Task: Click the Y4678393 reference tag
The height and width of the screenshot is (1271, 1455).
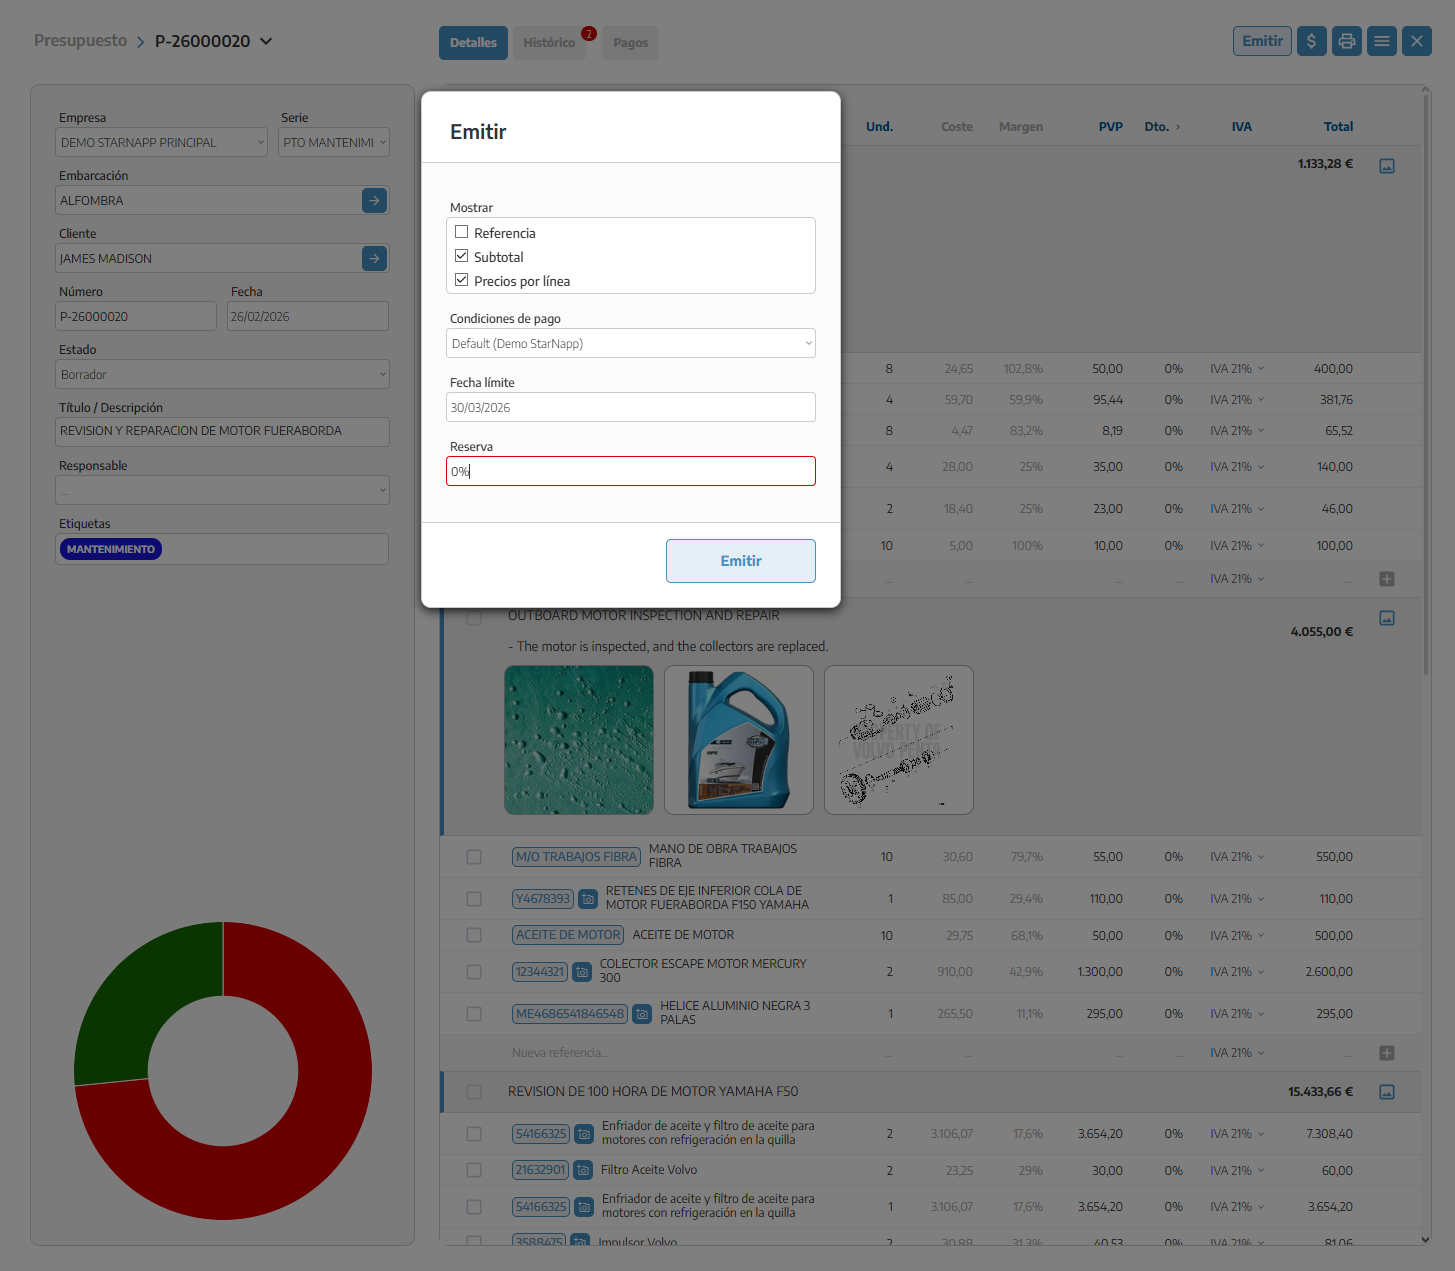Action: (x=543, y=899)
